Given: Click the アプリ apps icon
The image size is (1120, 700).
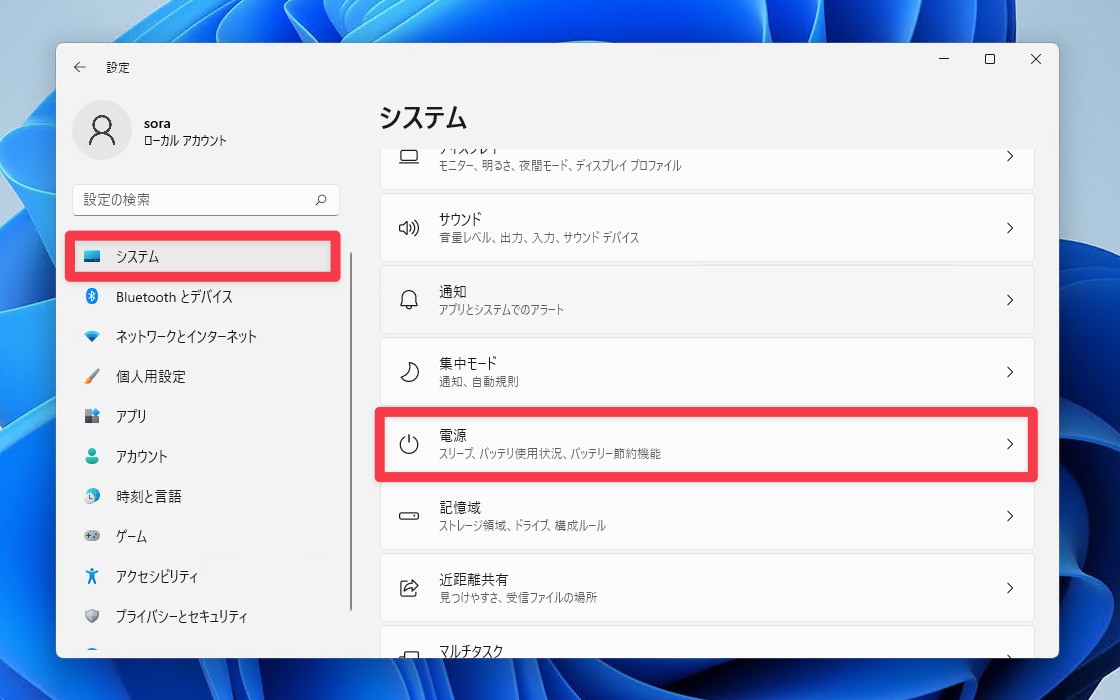Looking at the screenshot, I should (x=92, y=416).
